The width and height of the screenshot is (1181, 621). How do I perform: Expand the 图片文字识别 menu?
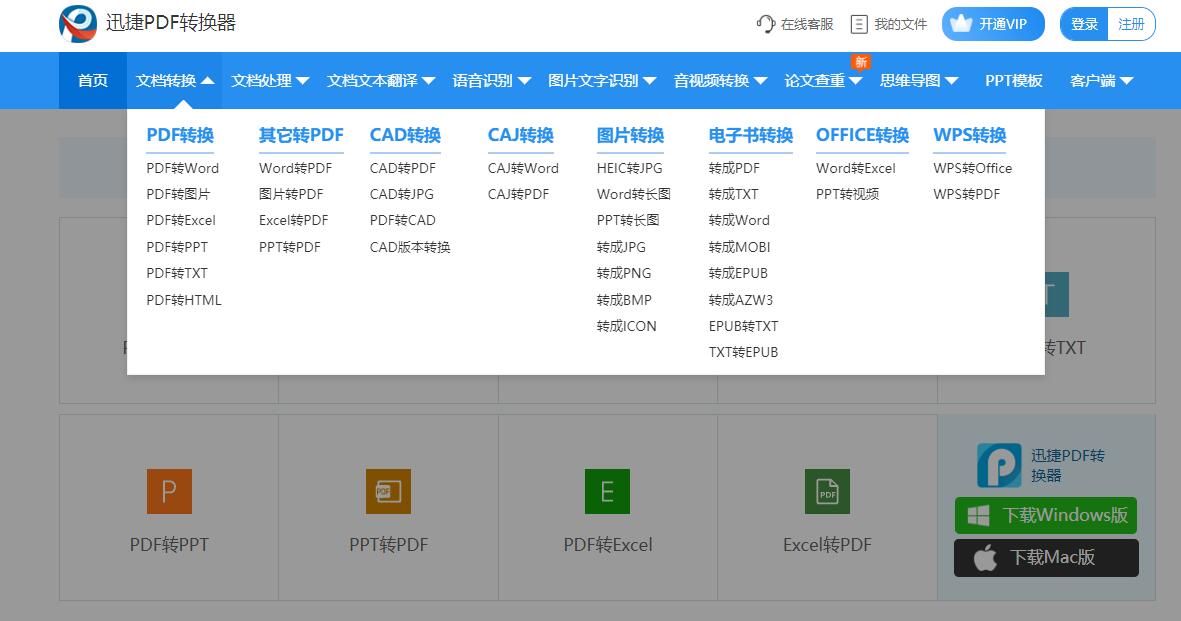coord(602,81)
